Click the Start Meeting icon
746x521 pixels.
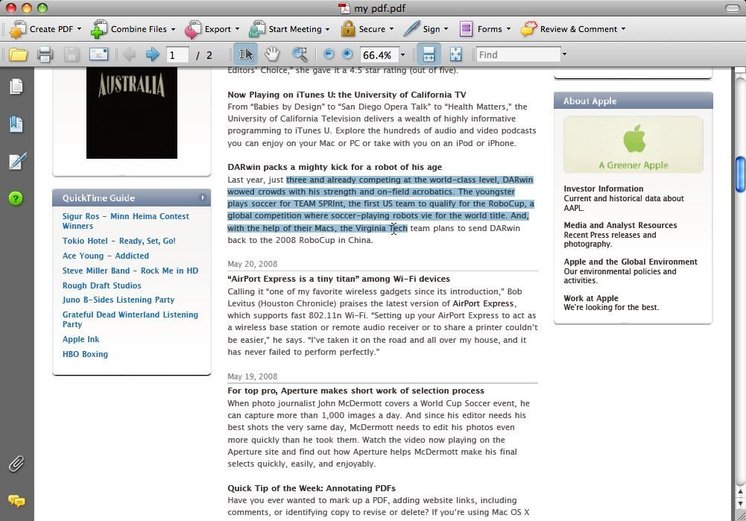coord(257,29)
